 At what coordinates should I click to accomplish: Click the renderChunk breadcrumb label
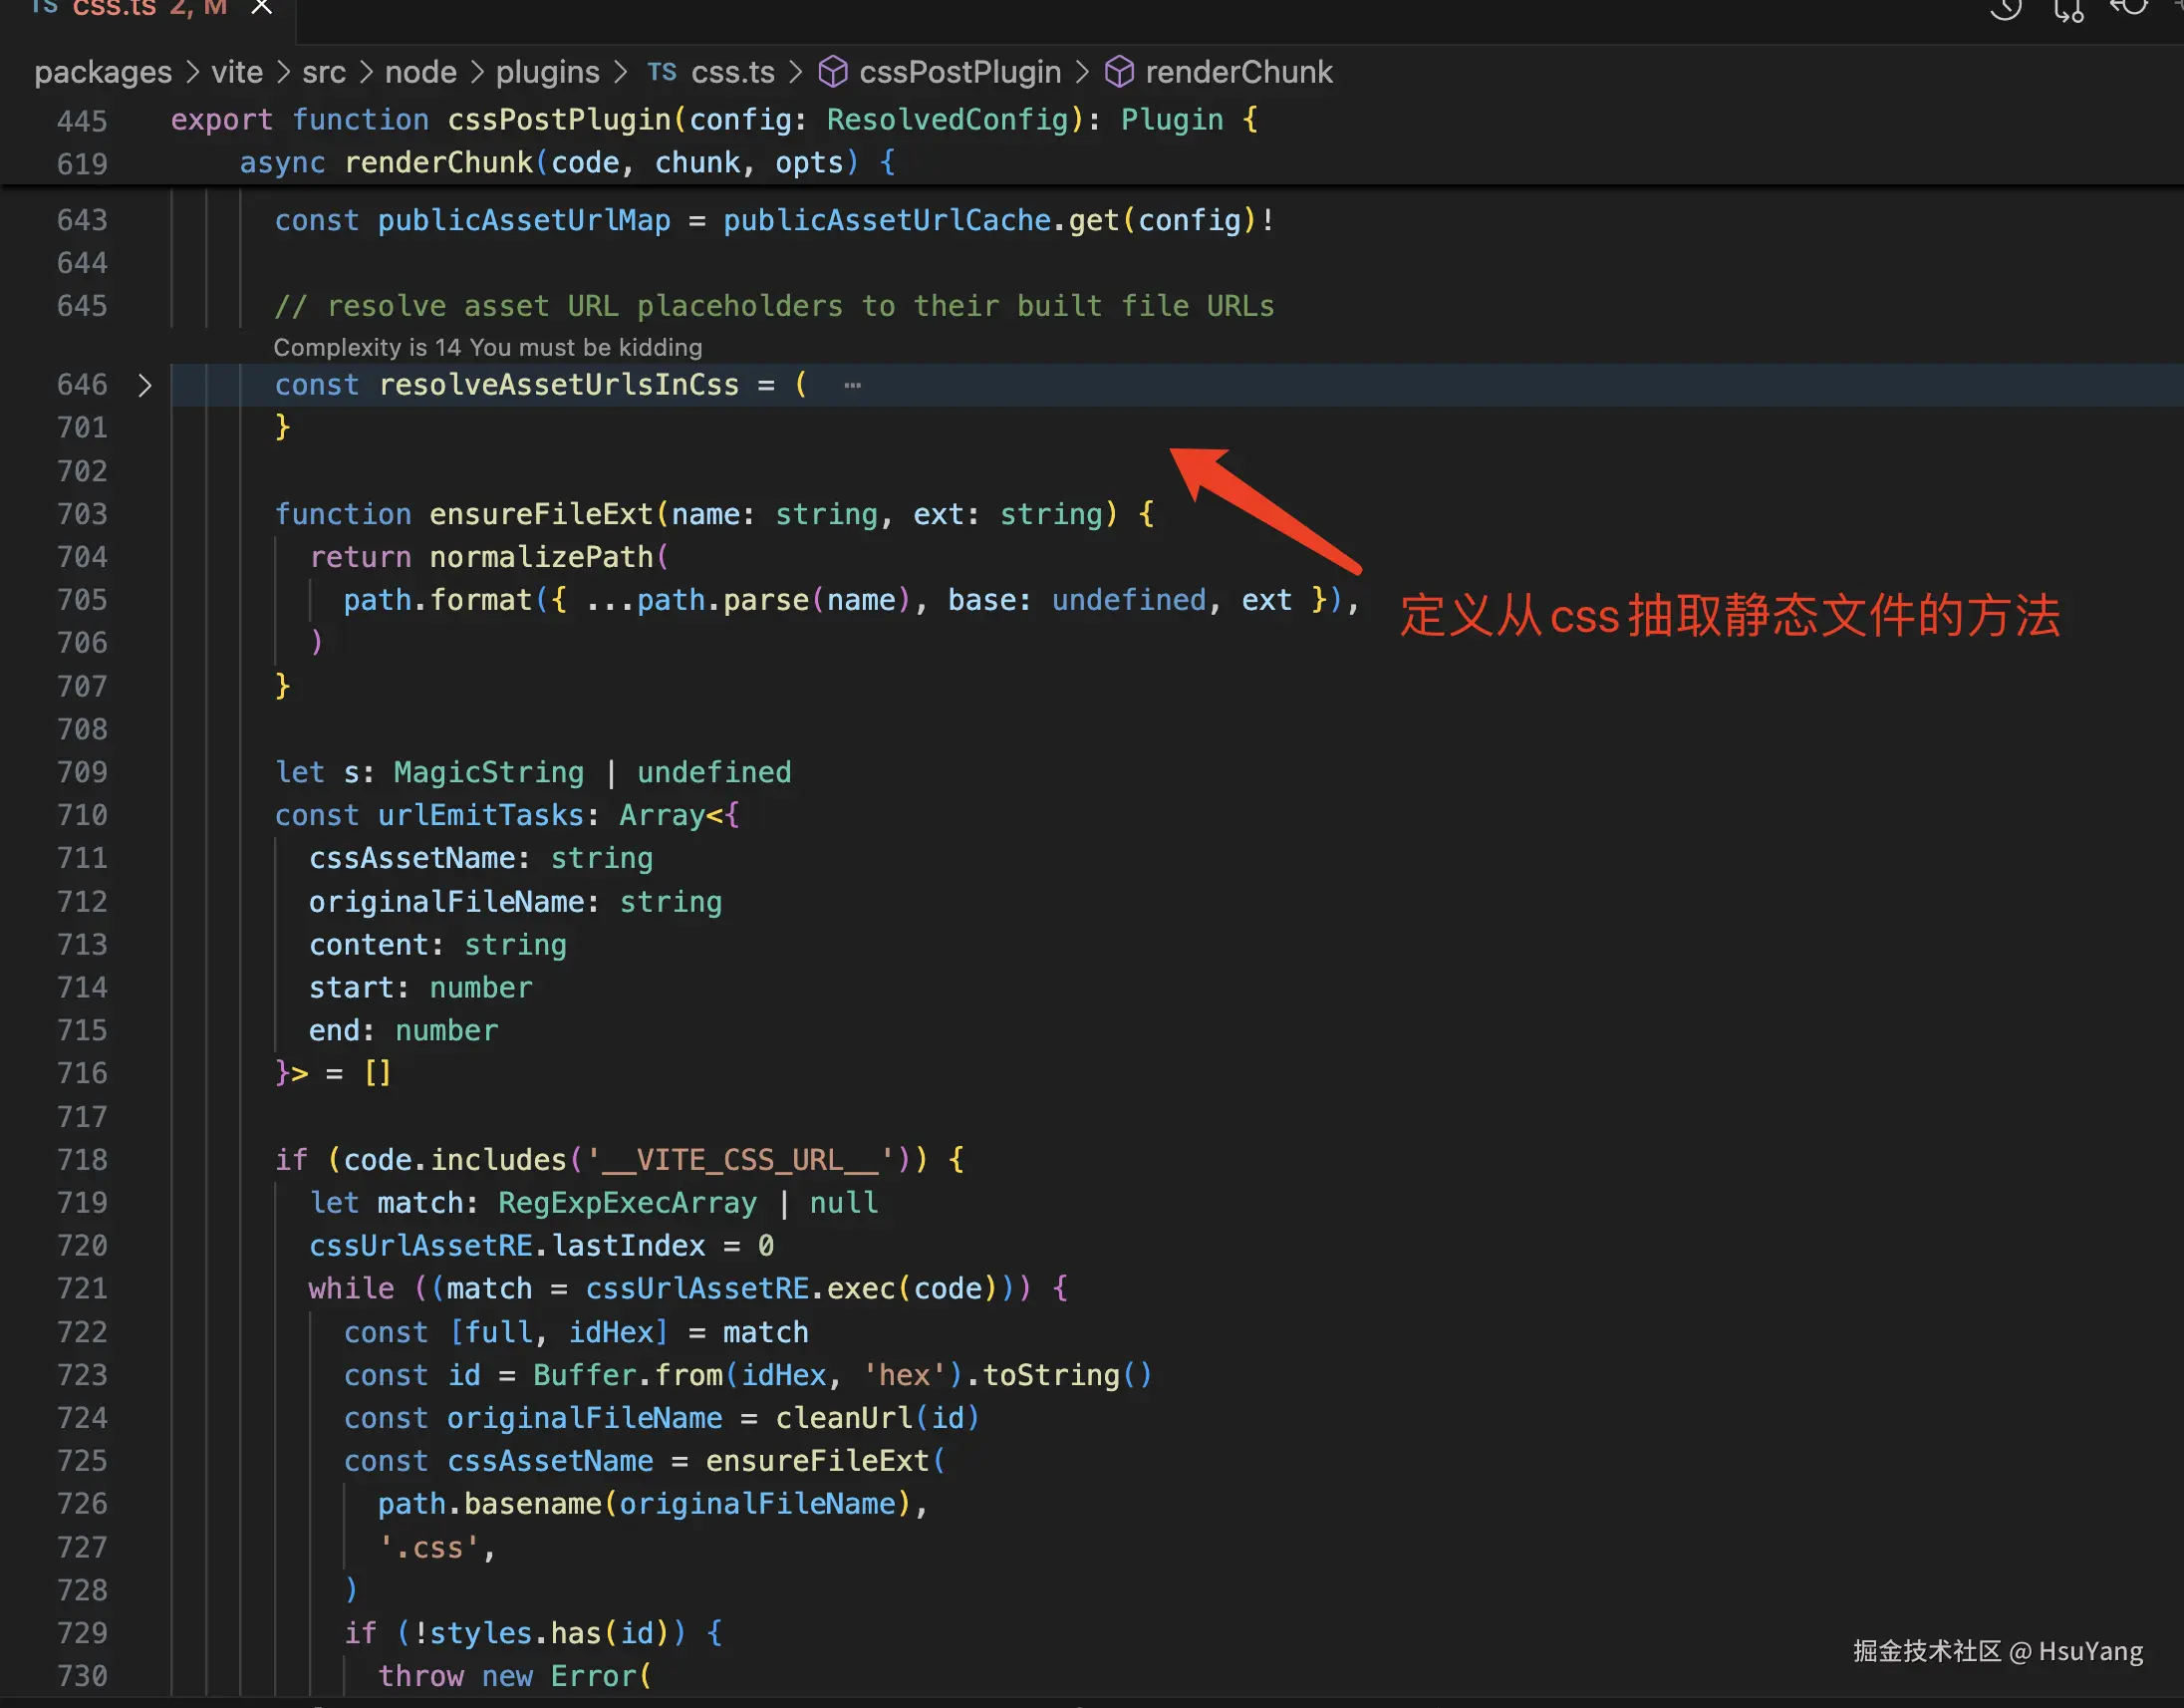click(1238, 72)
